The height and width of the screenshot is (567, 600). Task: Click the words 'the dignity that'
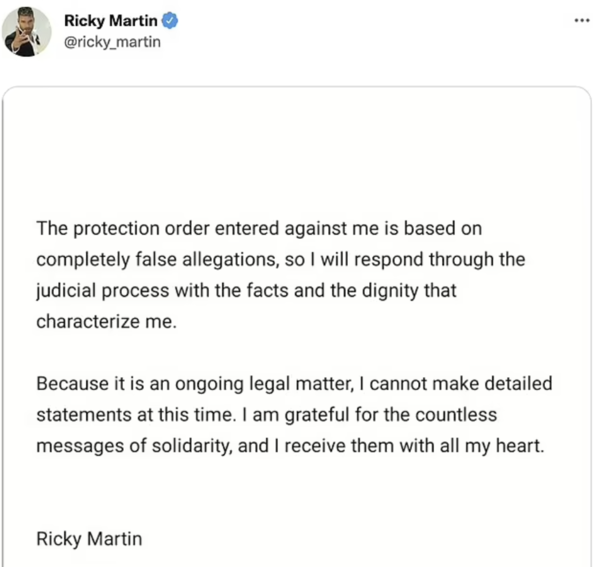[393, 290]
